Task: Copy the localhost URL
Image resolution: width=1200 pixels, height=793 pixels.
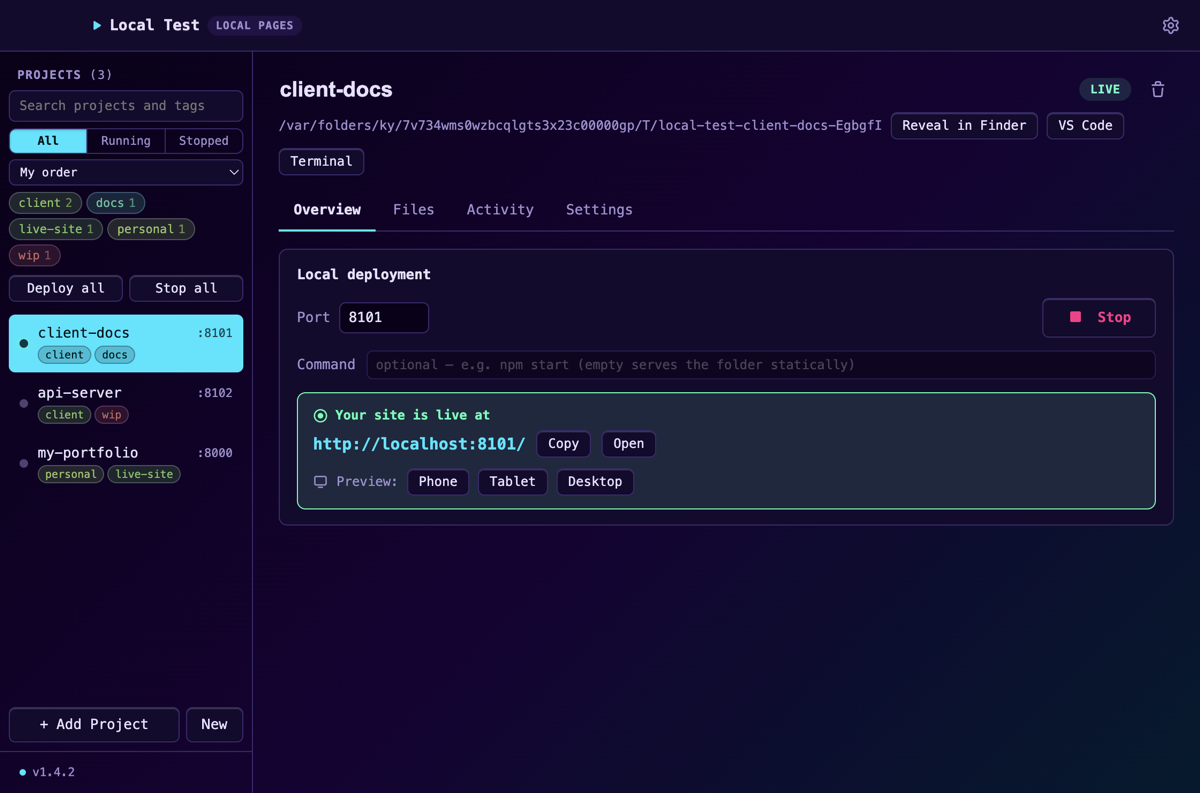Action: (563, 444)
